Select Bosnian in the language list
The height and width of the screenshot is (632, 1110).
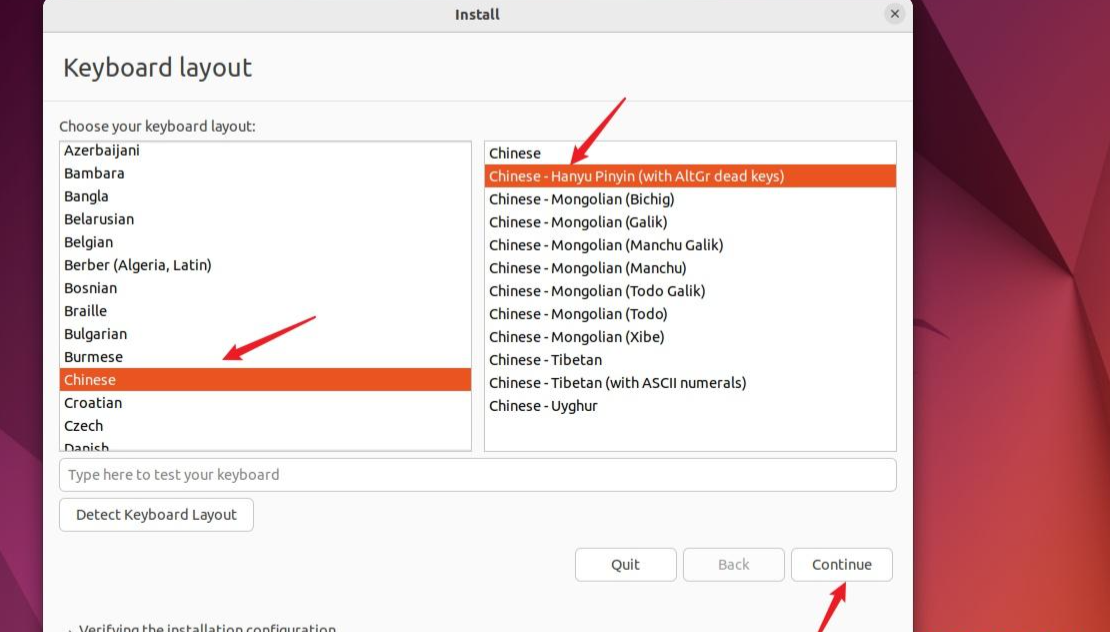[x=265, y=288]
